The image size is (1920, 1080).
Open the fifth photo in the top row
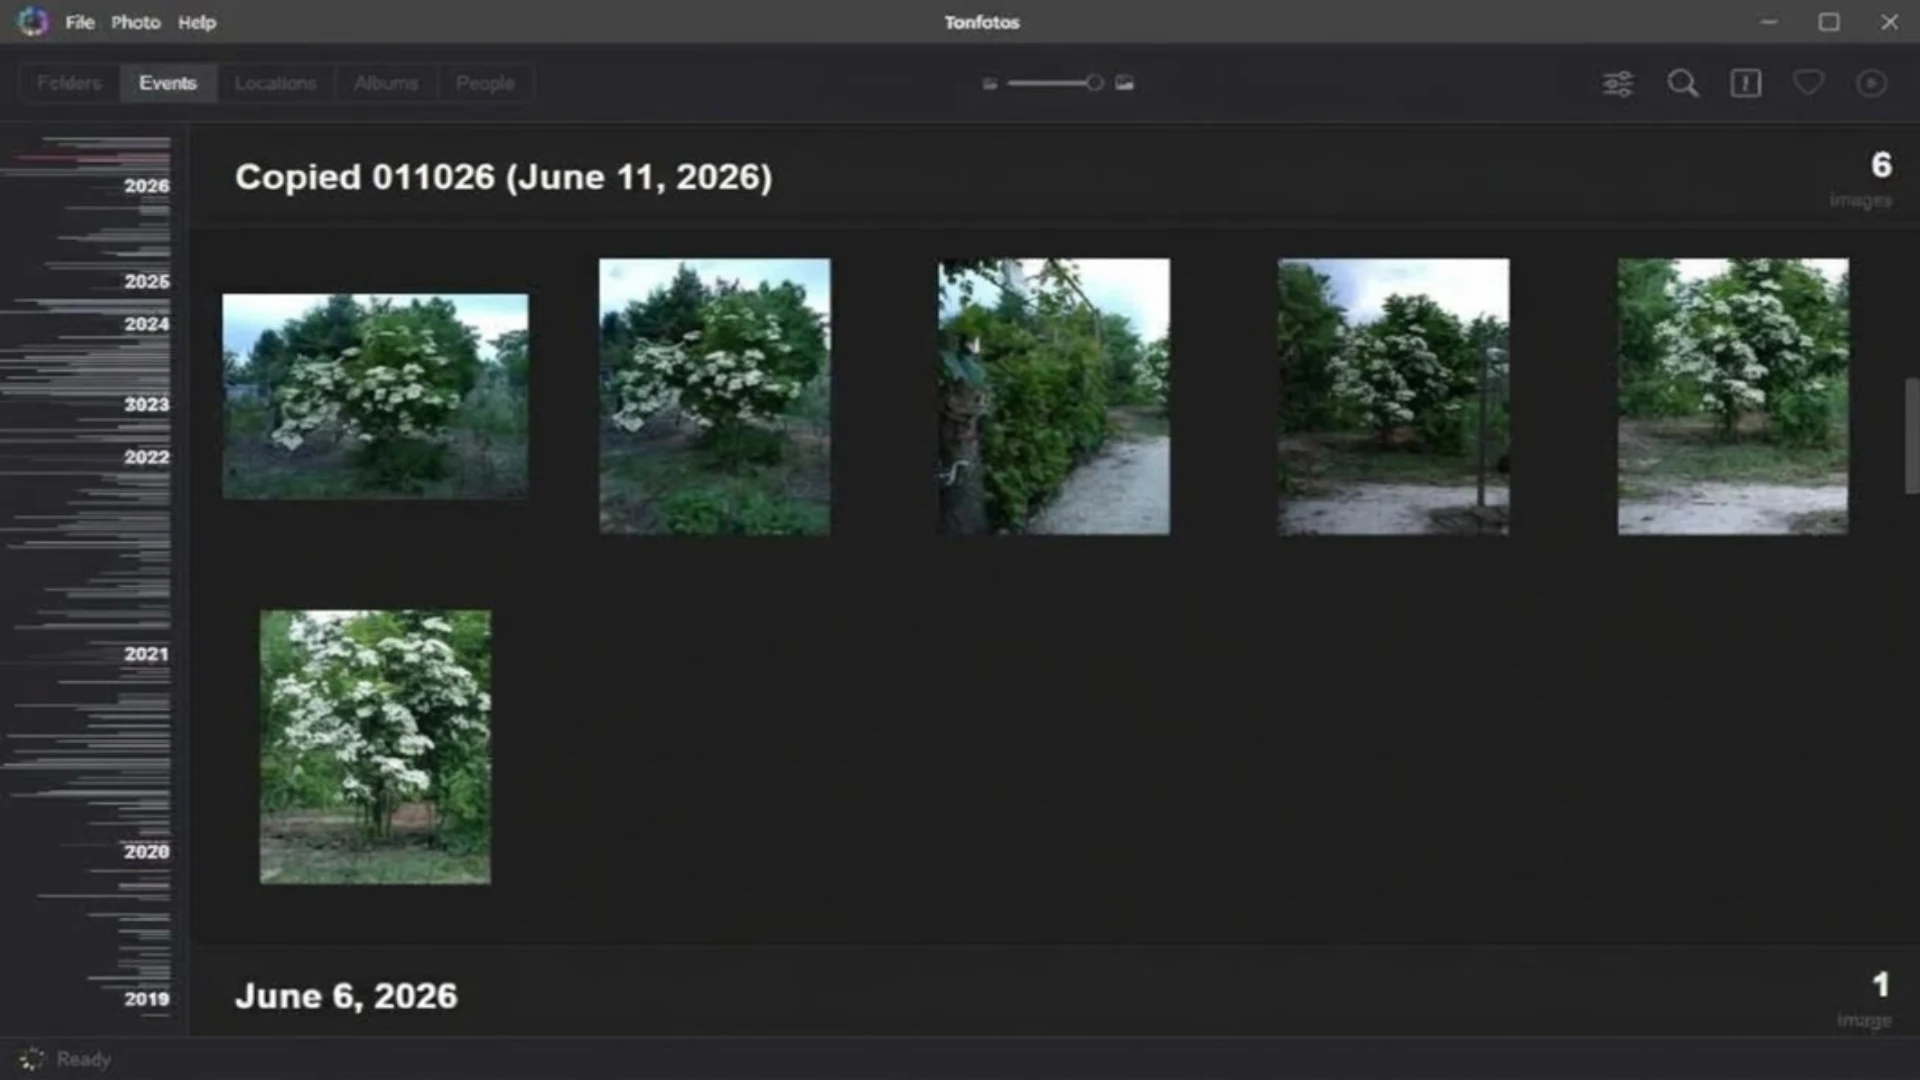1733,396
